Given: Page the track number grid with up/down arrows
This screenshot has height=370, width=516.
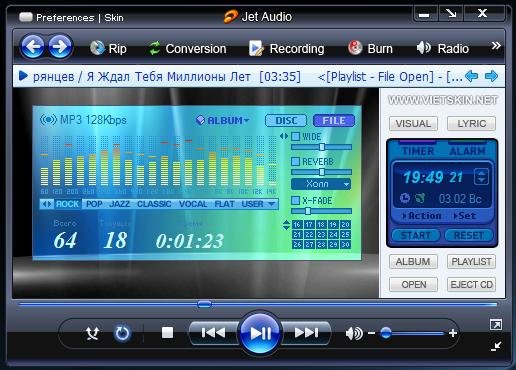Looking at the screenshot, I should pyautogui.click(x=286, y=225).
